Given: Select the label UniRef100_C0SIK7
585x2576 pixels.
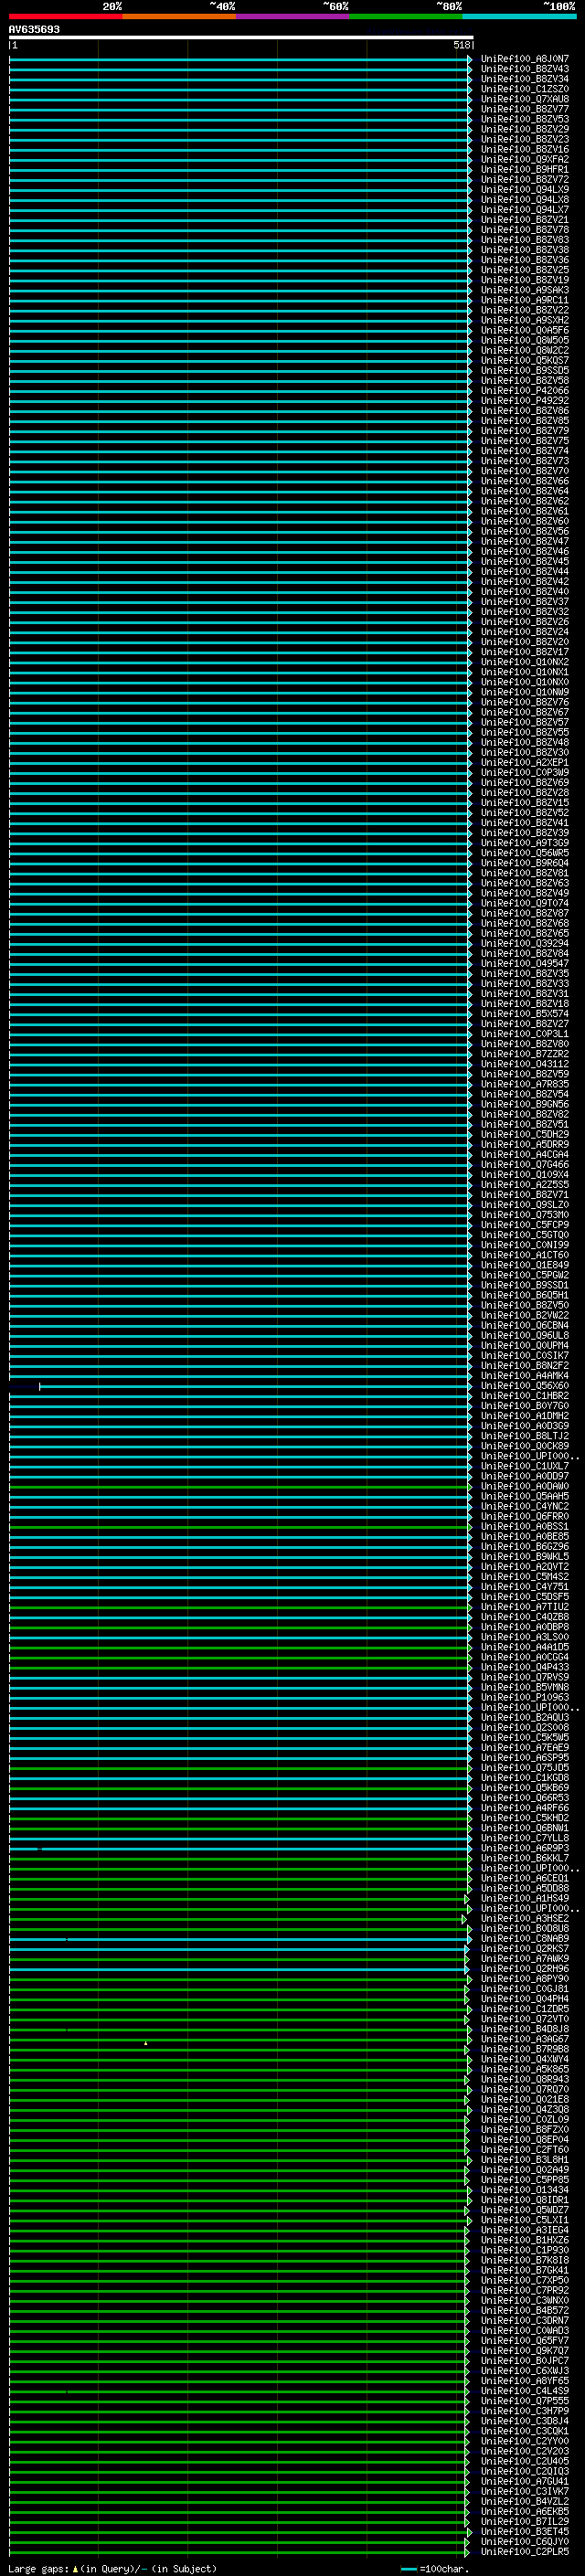Looking at the screenshot, I should point(525,1356).
